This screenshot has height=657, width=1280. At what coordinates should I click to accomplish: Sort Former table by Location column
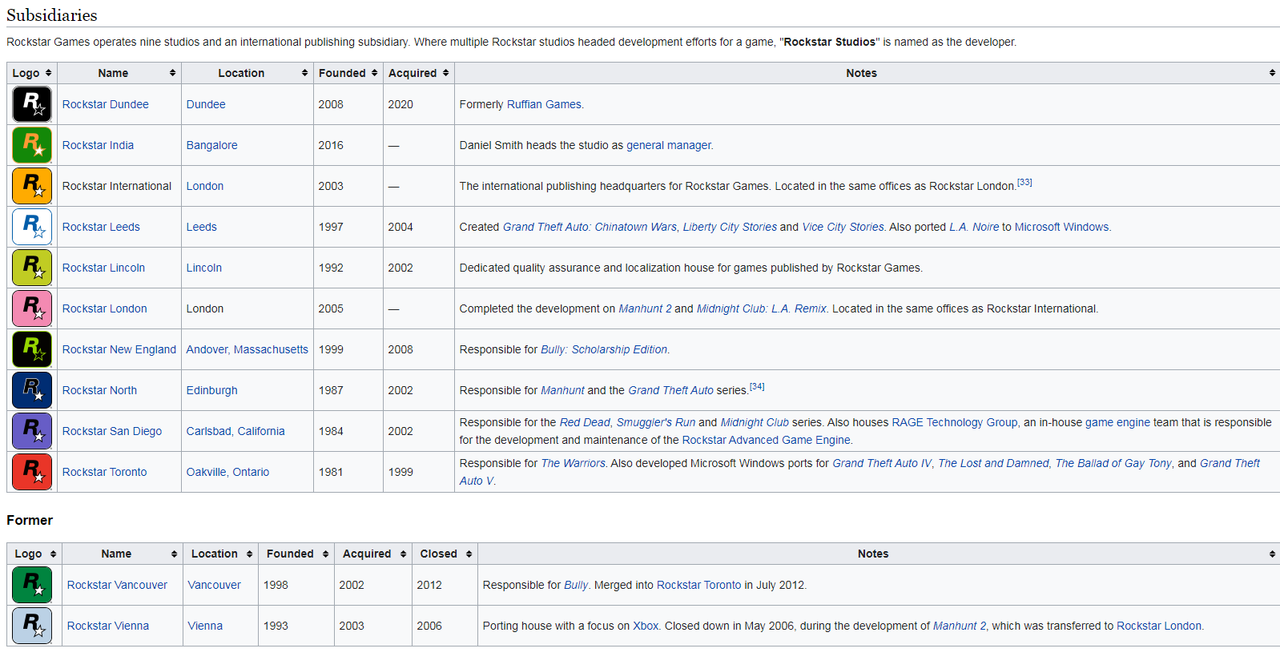(x=221, y=554)
